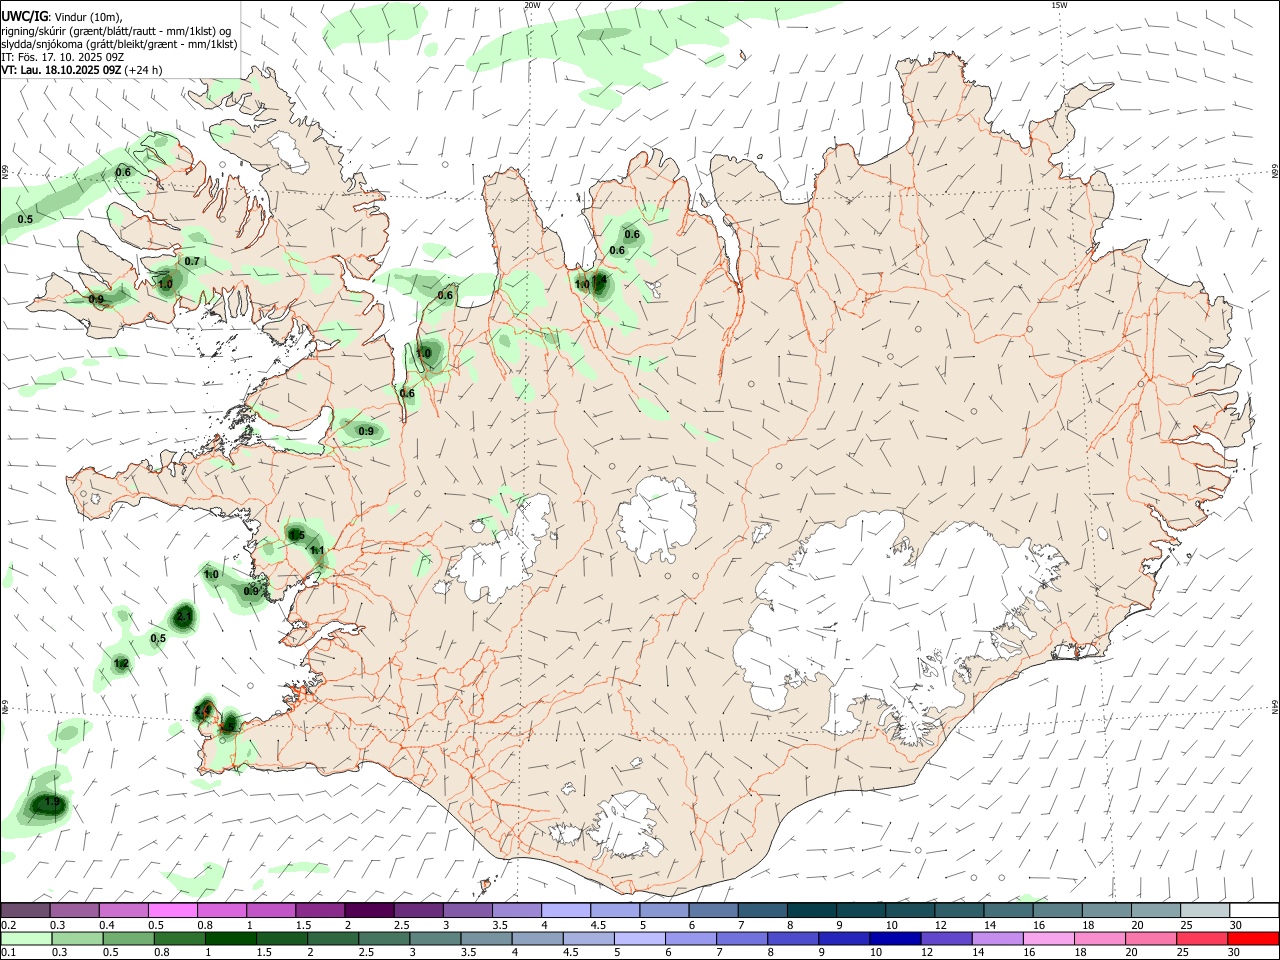Pick the pale lavender 4–4.5 upper scale swatch
This screenshot has width=1280, height=960.
click(x=567, y=910)
